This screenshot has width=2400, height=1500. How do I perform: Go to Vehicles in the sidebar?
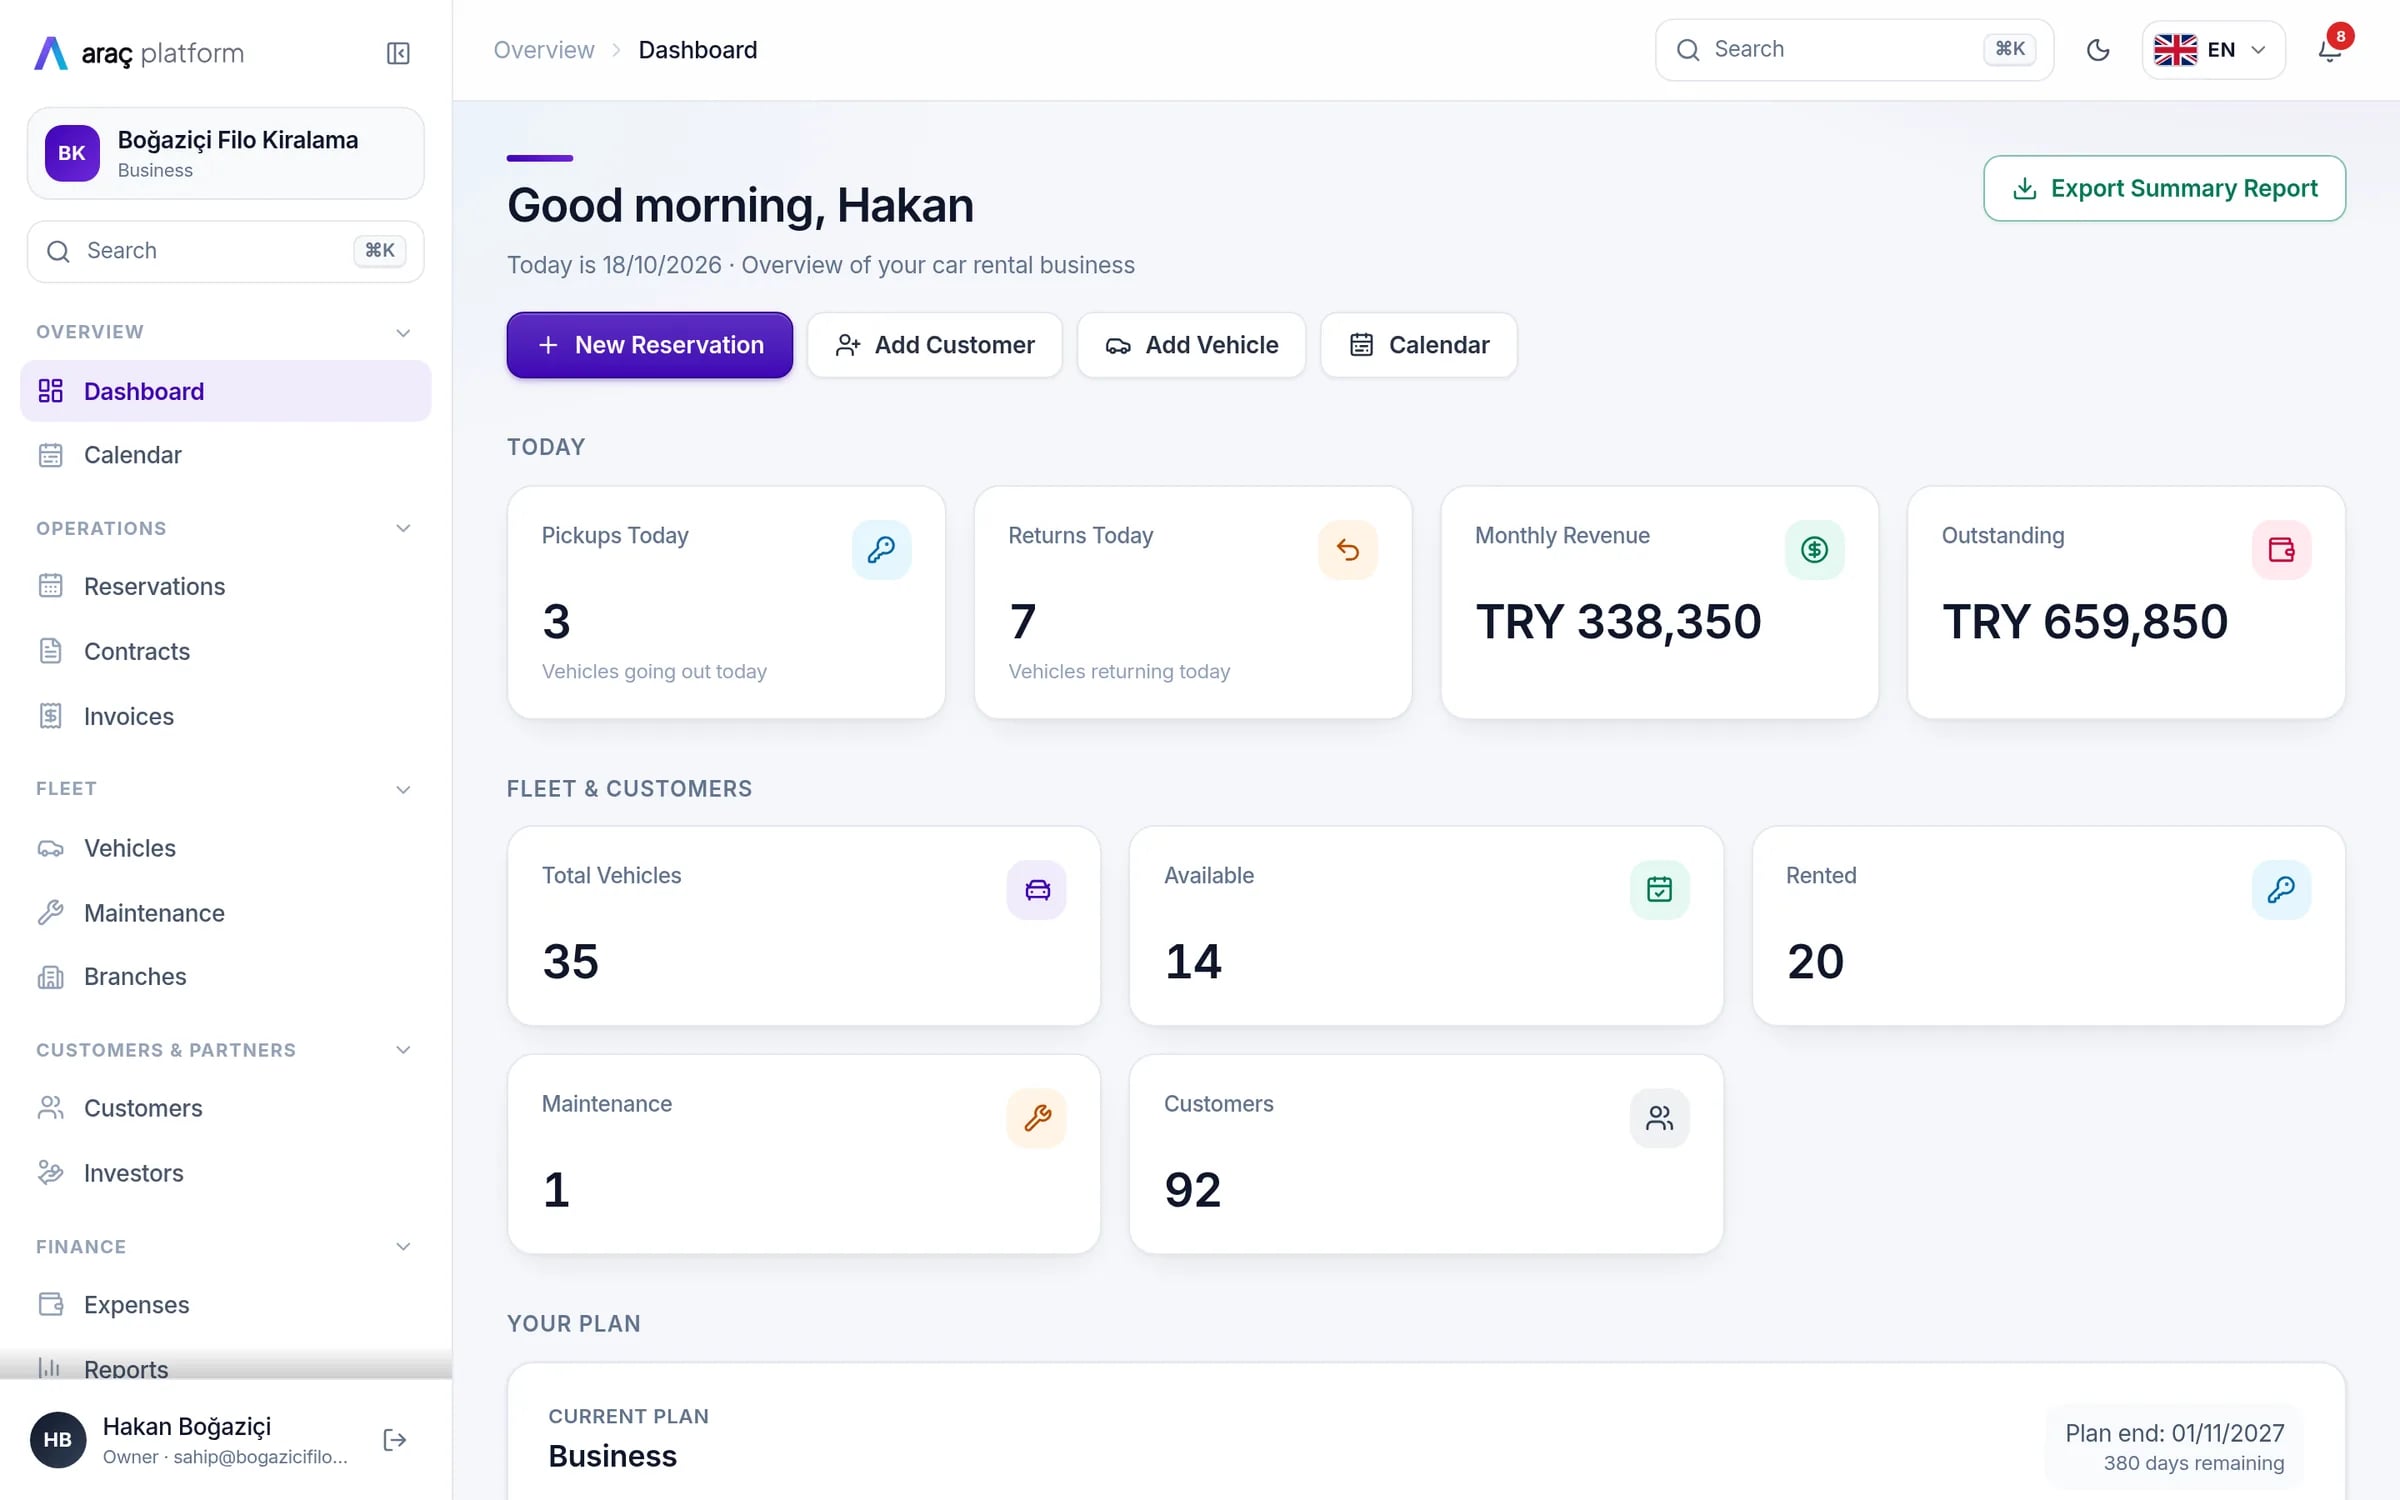[225, 848]
